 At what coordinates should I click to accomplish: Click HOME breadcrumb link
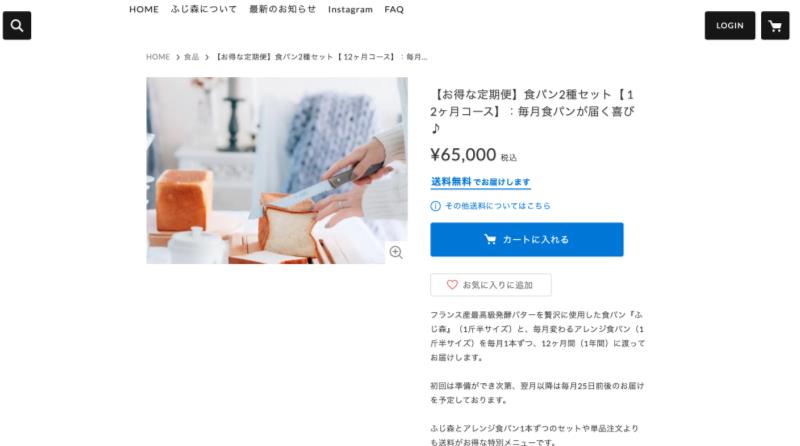pyautogui.click(x=158, y=57)
